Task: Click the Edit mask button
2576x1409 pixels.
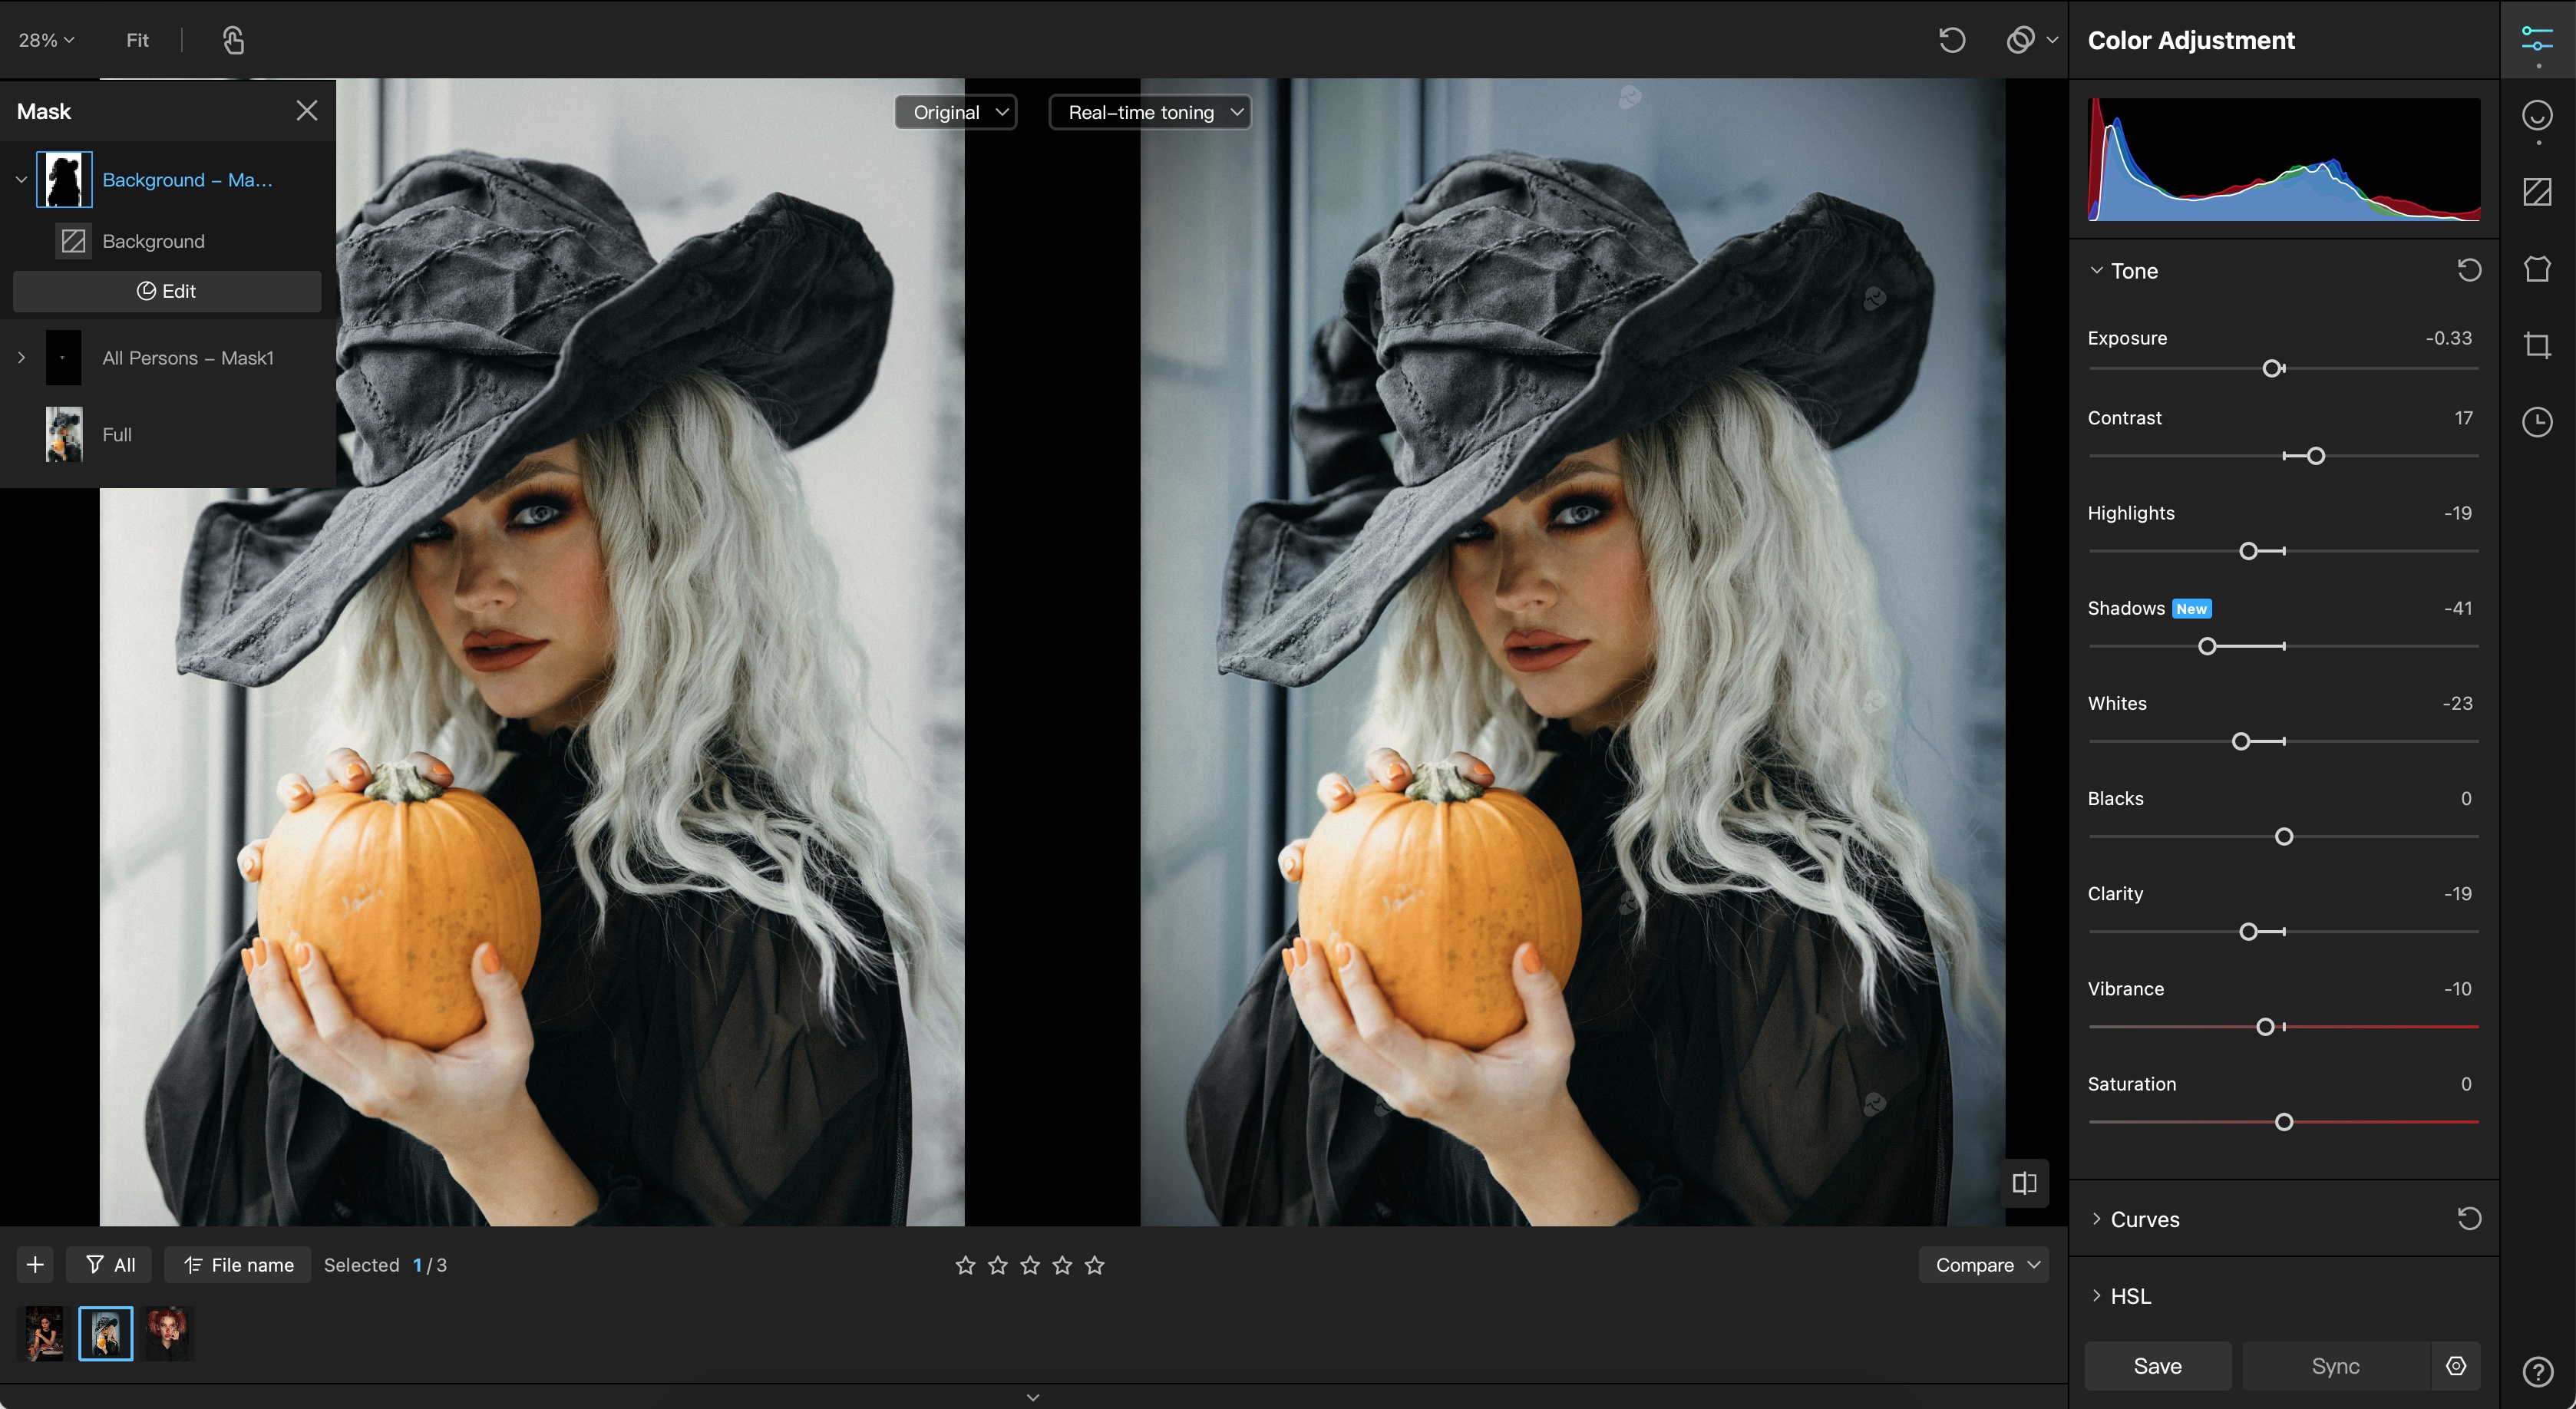Action: pos(167,291)
